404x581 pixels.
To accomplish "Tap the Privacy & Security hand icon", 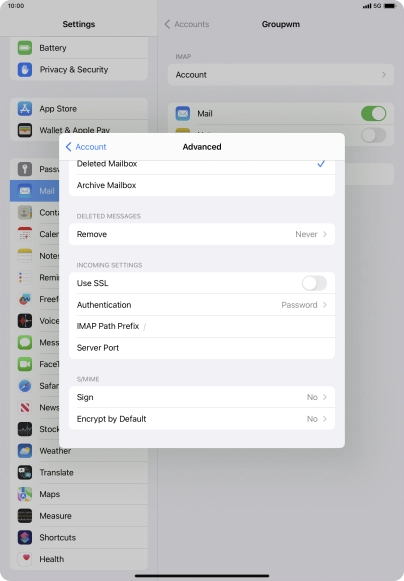I will 24,69.
